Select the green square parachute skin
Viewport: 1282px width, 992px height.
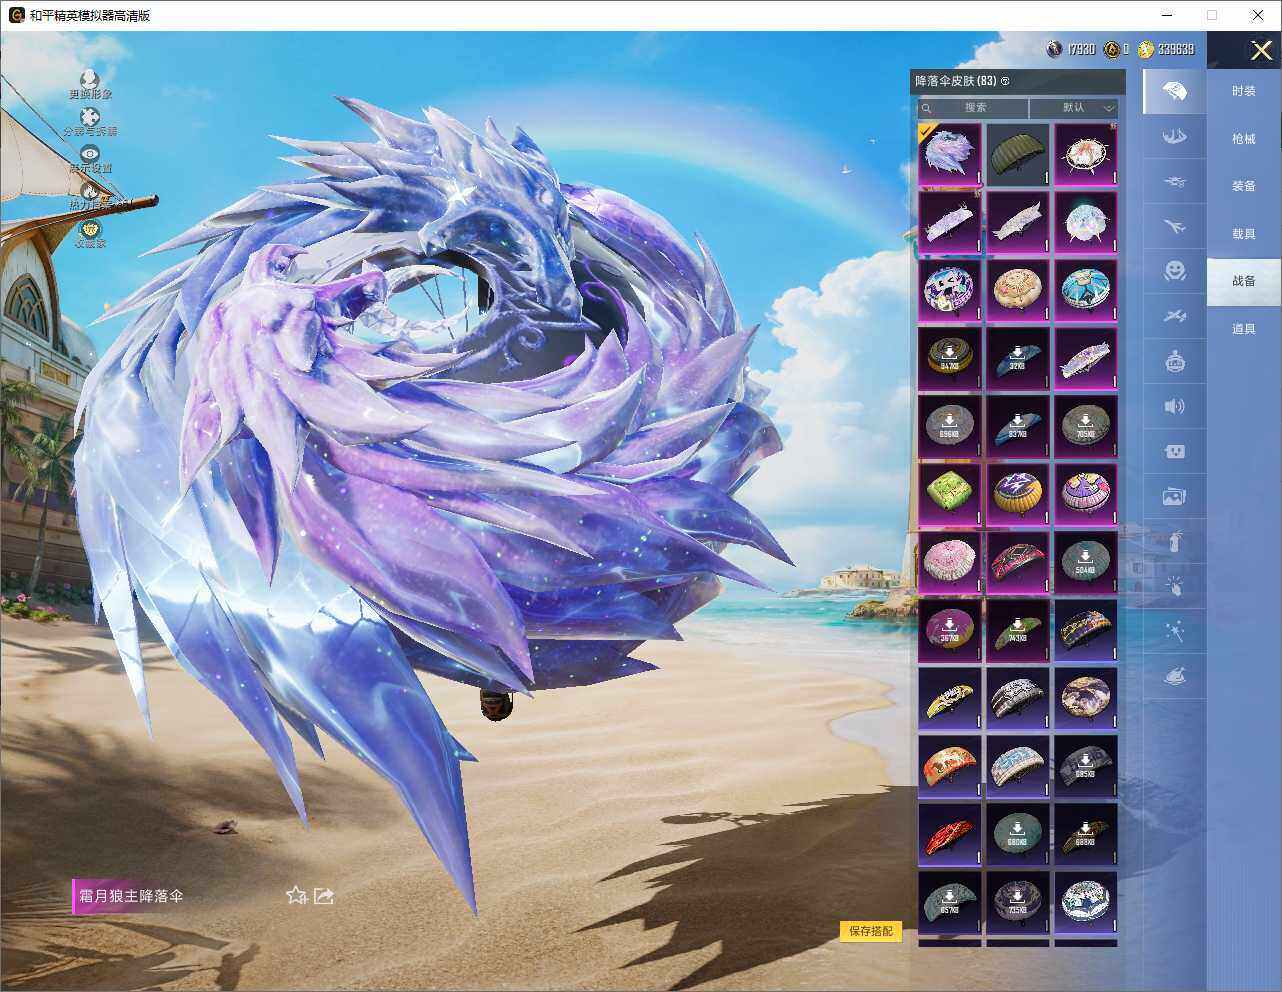(x=950, y=494)
